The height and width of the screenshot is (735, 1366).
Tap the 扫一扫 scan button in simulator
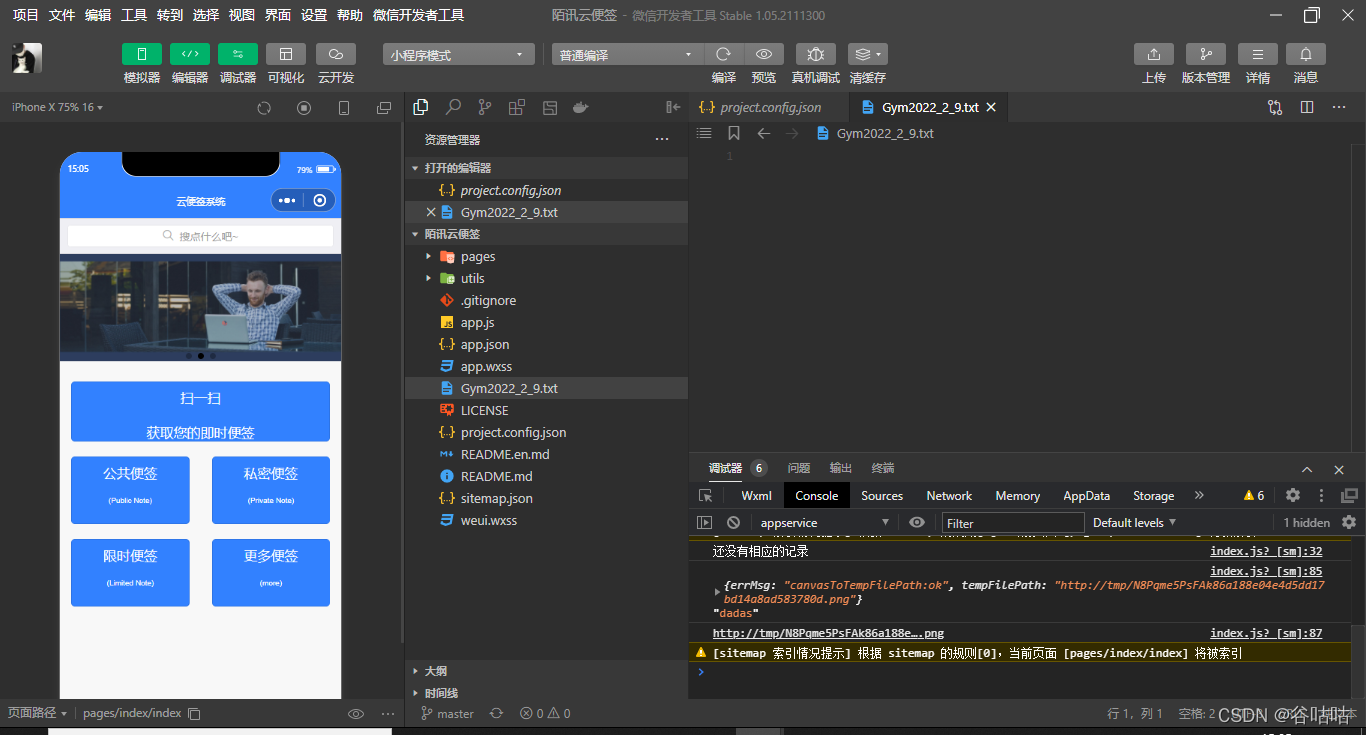click(200, 411)
